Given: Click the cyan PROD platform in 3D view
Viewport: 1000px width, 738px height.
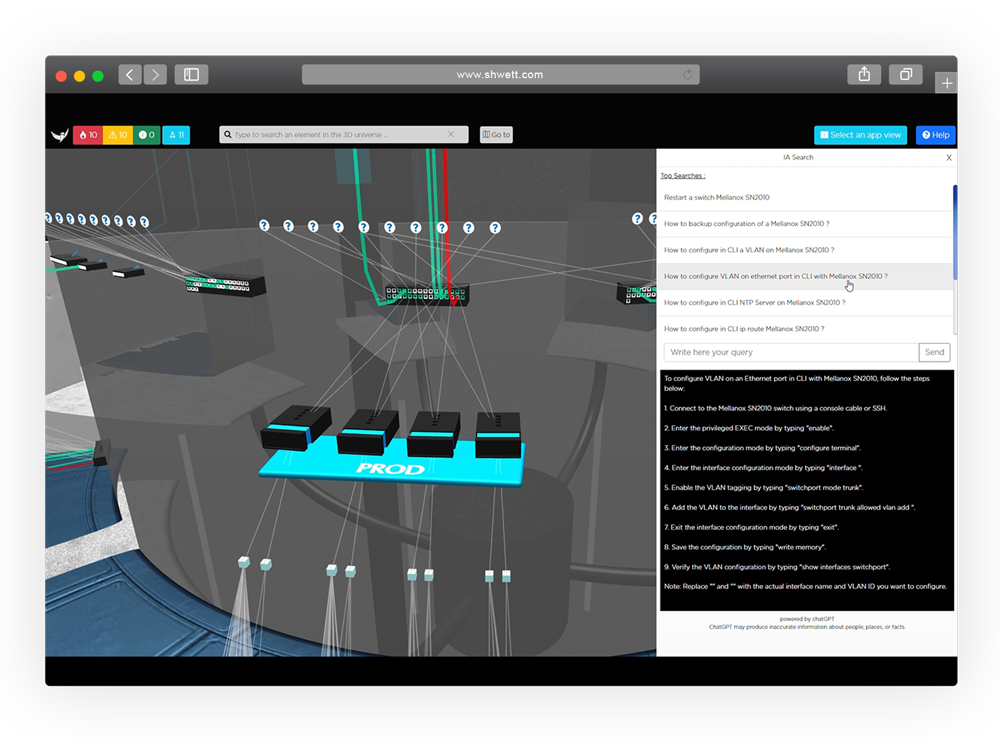Looking at the screenshot, I should pos(392,467).
